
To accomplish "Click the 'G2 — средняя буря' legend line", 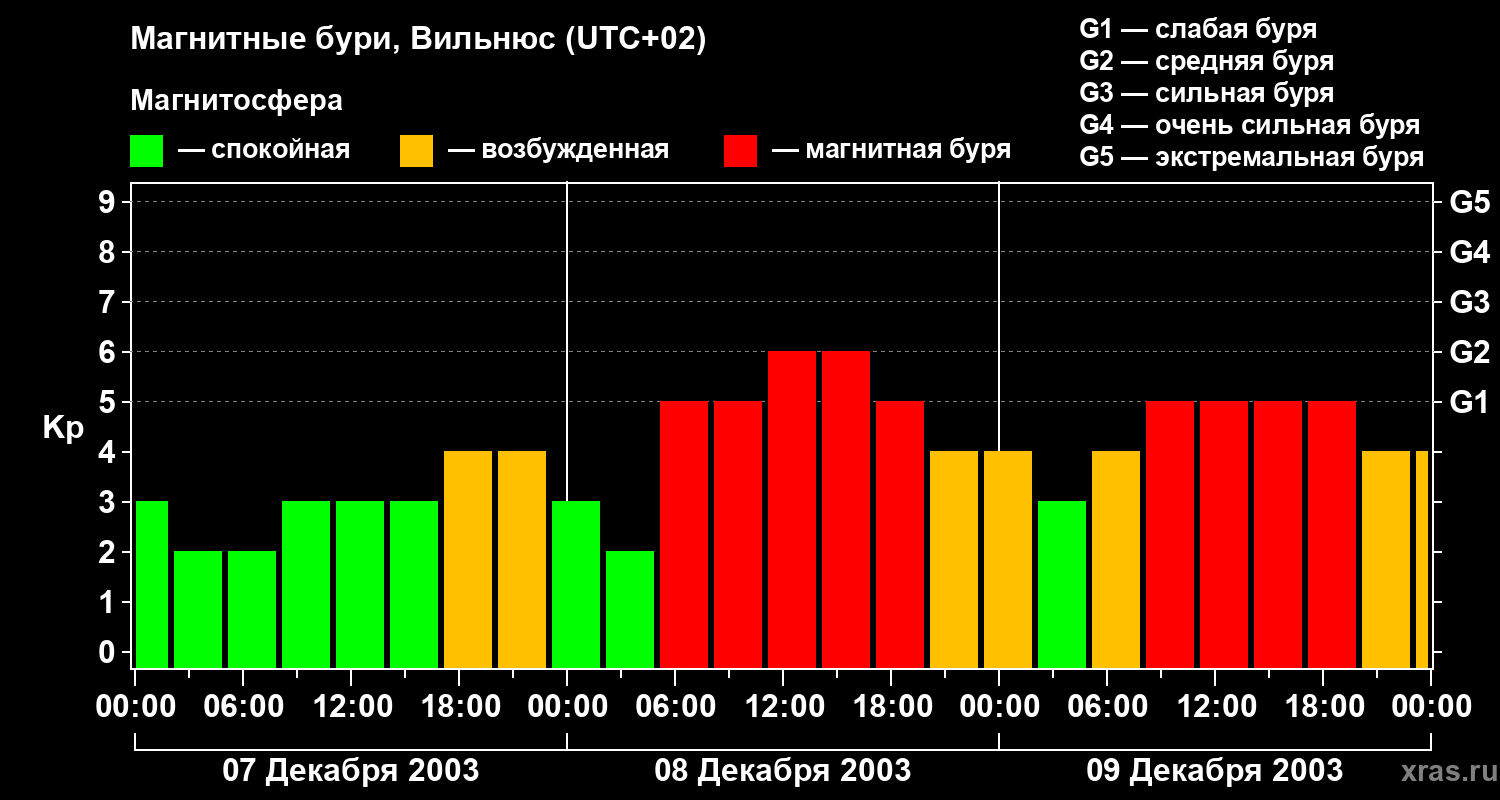I will click(x=1206, y=61).
